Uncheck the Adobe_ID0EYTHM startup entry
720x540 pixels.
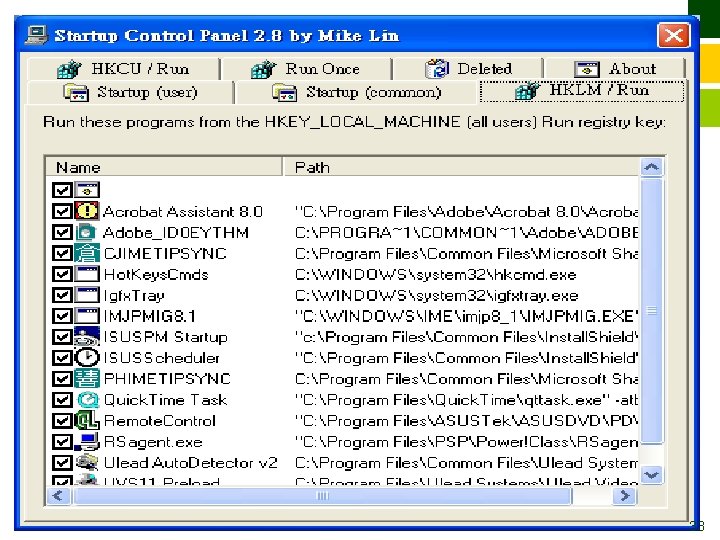coord(62,232)
